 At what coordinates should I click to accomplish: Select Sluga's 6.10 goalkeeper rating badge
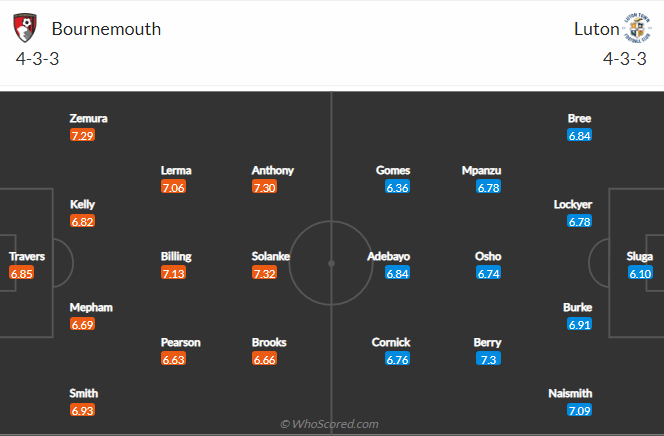(640, 273)
